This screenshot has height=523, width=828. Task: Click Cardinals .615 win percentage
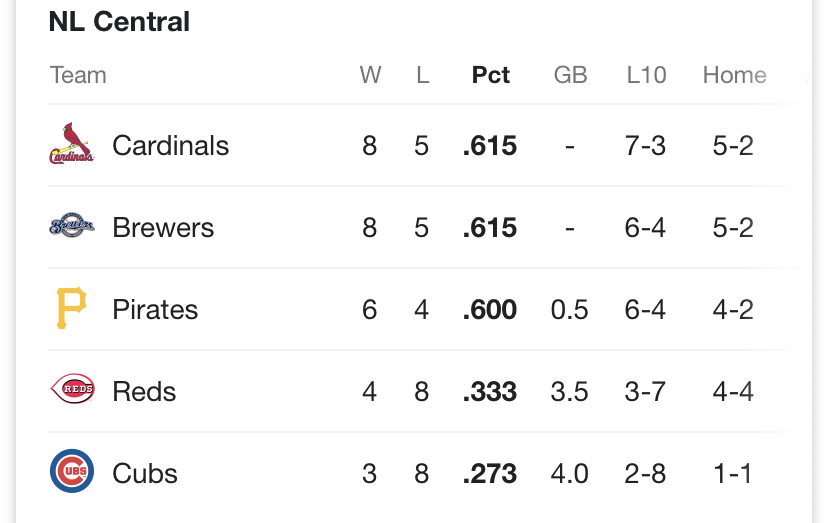[x=490, y=146]
